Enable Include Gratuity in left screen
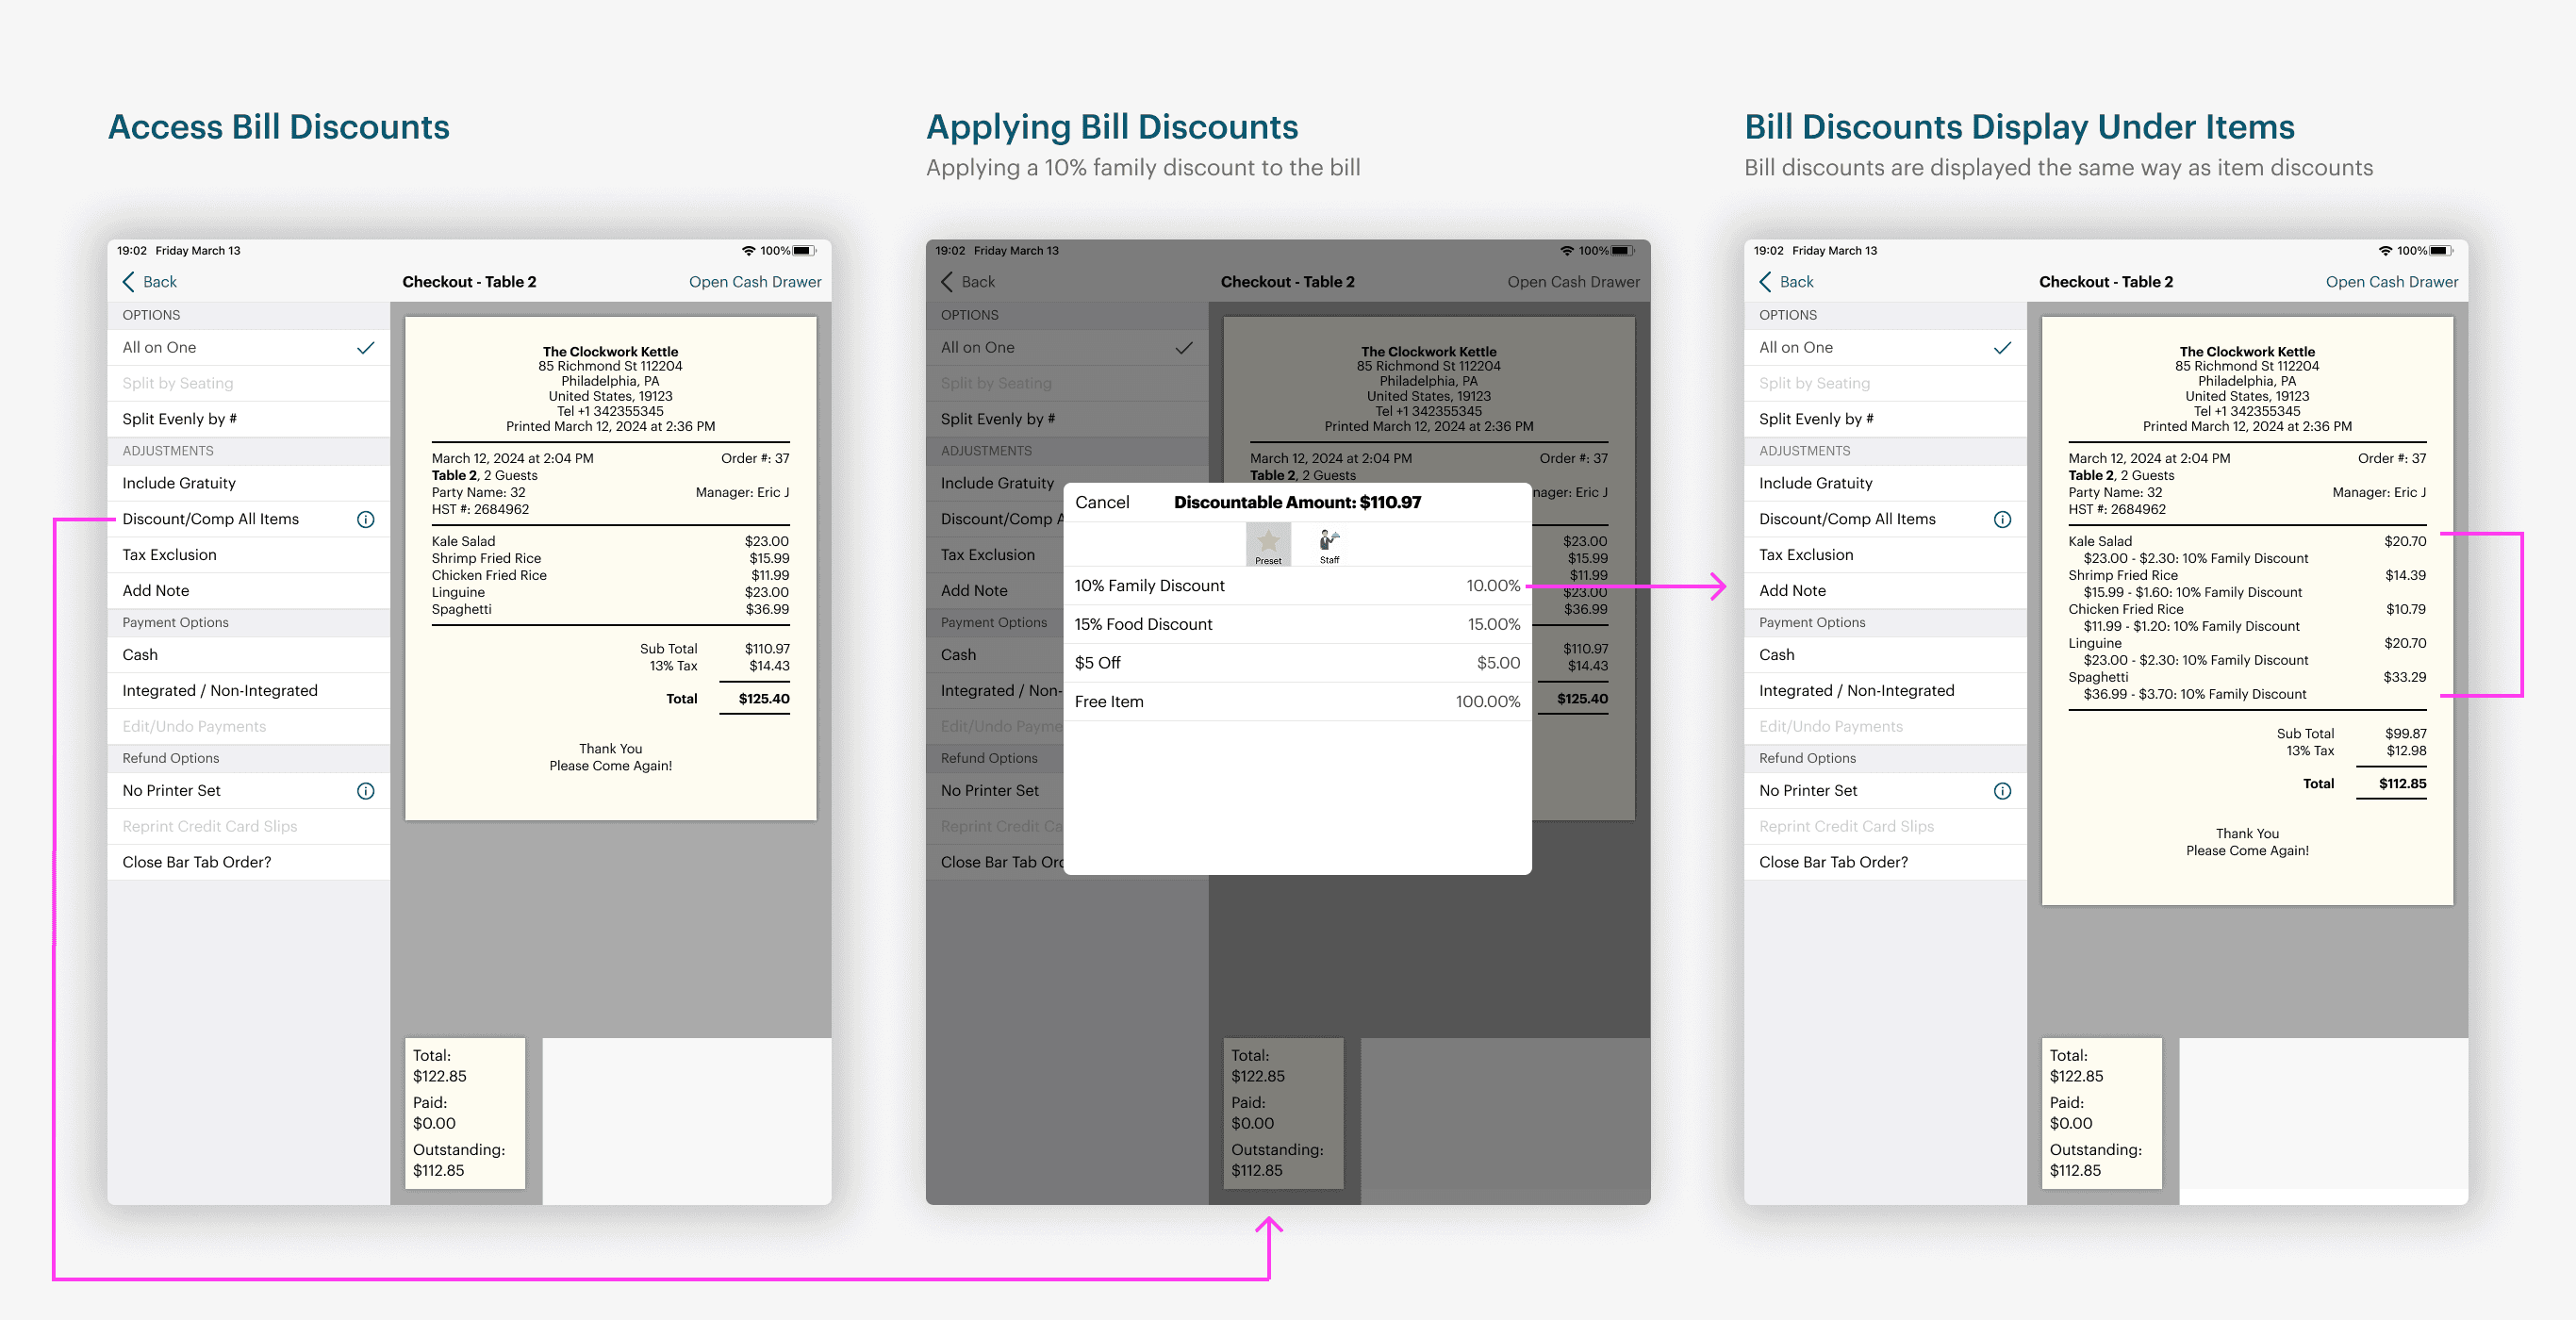2576x1320 pixels. tap(179, 483)
